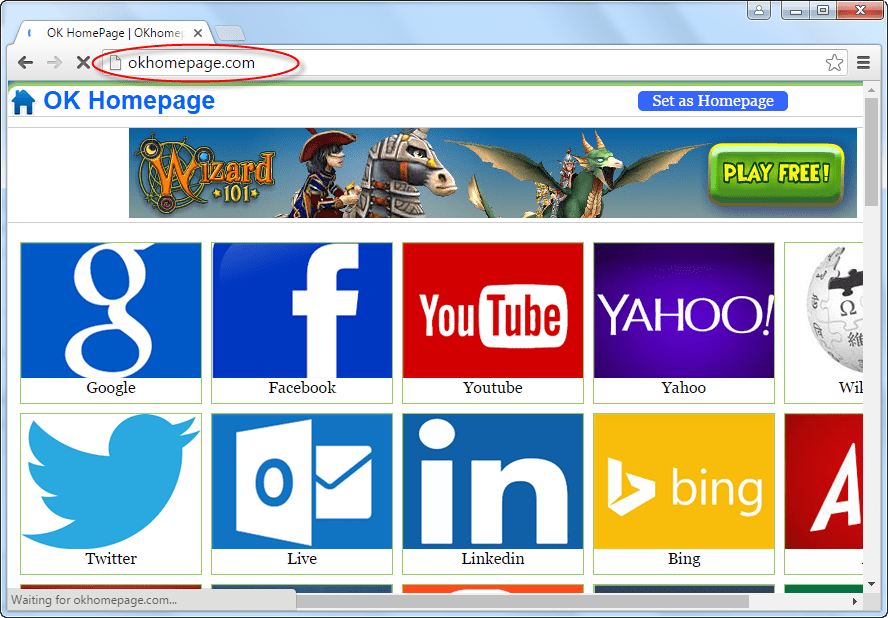This screenshot has width=888, height=618.
Task: Open the red tile with white letter A
Action: [824, 481]
